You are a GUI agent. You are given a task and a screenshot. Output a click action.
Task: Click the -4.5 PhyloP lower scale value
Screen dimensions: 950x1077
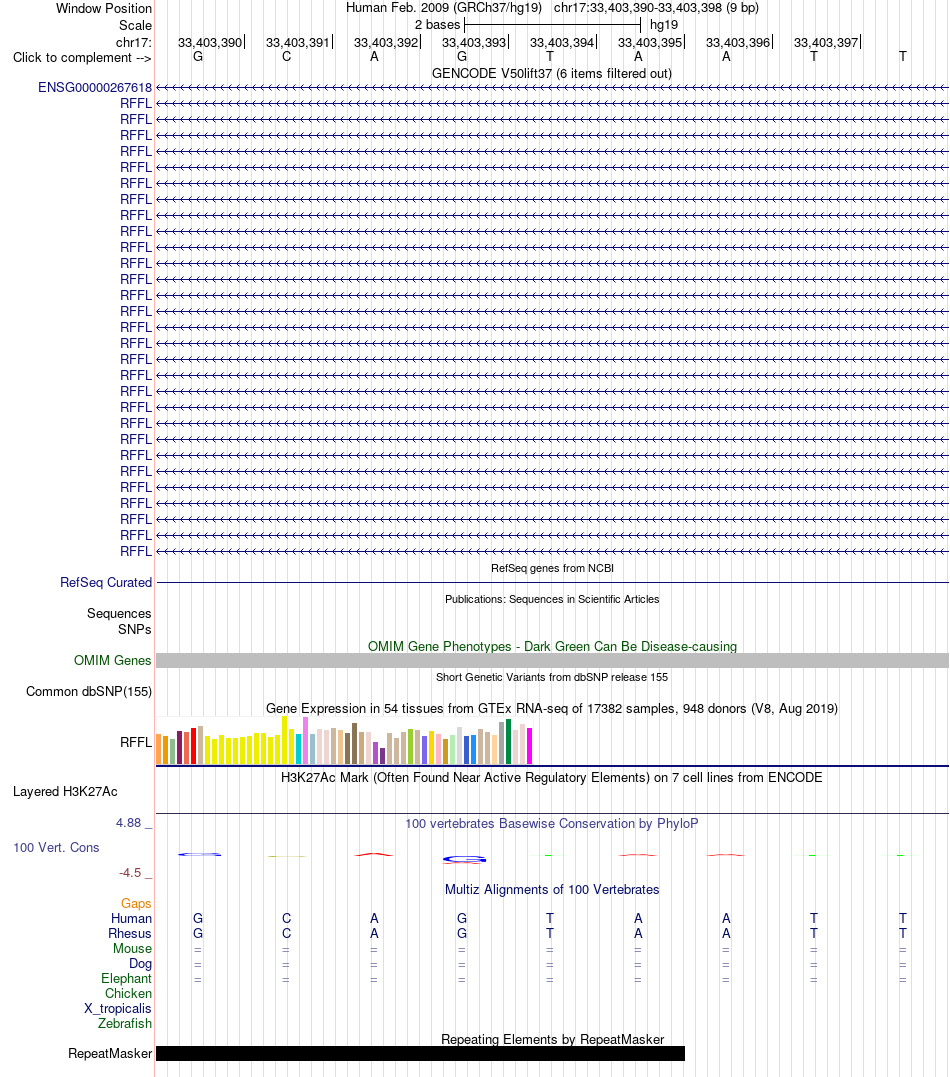click(130, 873)
